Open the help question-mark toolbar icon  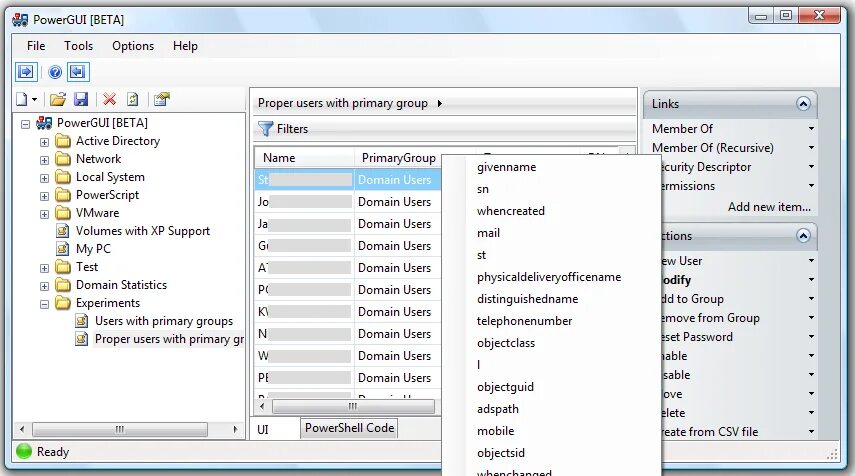pyautogui.click(x=55, y=71)
